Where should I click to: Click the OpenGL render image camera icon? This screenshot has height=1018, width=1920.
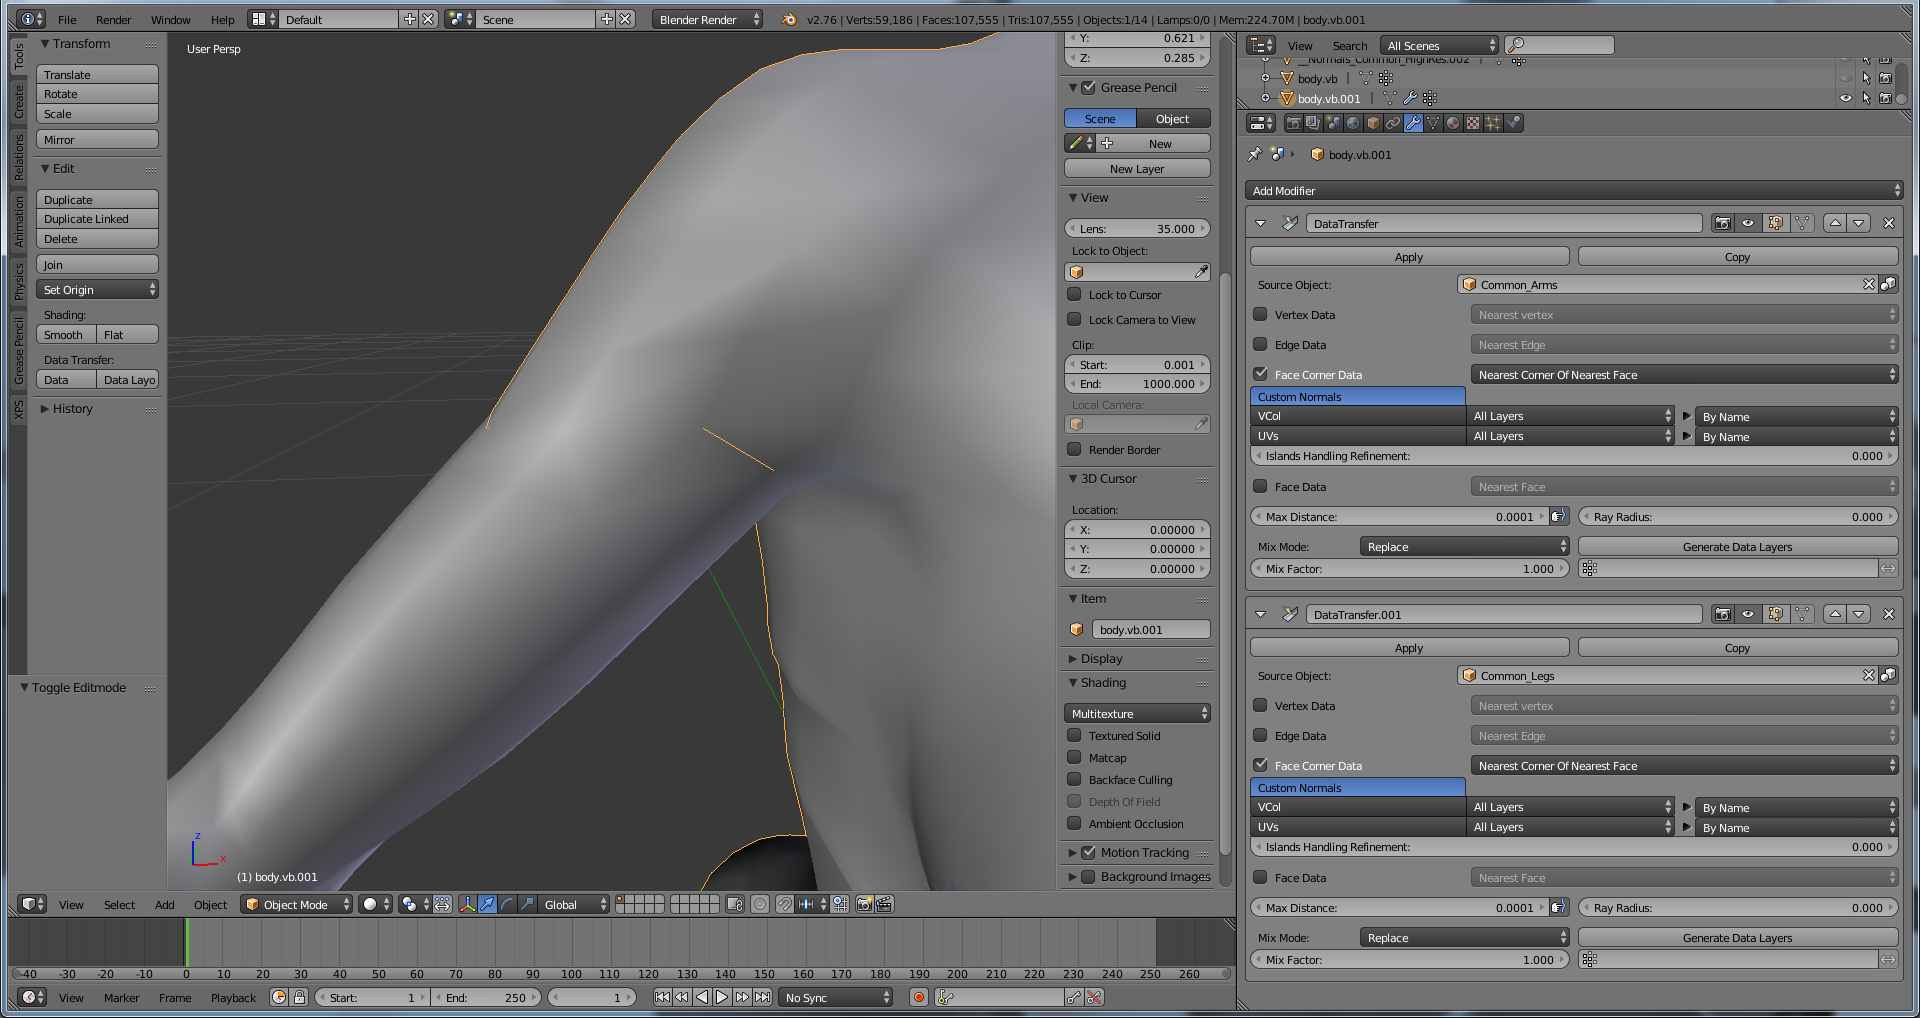click(x=865, y=904)
